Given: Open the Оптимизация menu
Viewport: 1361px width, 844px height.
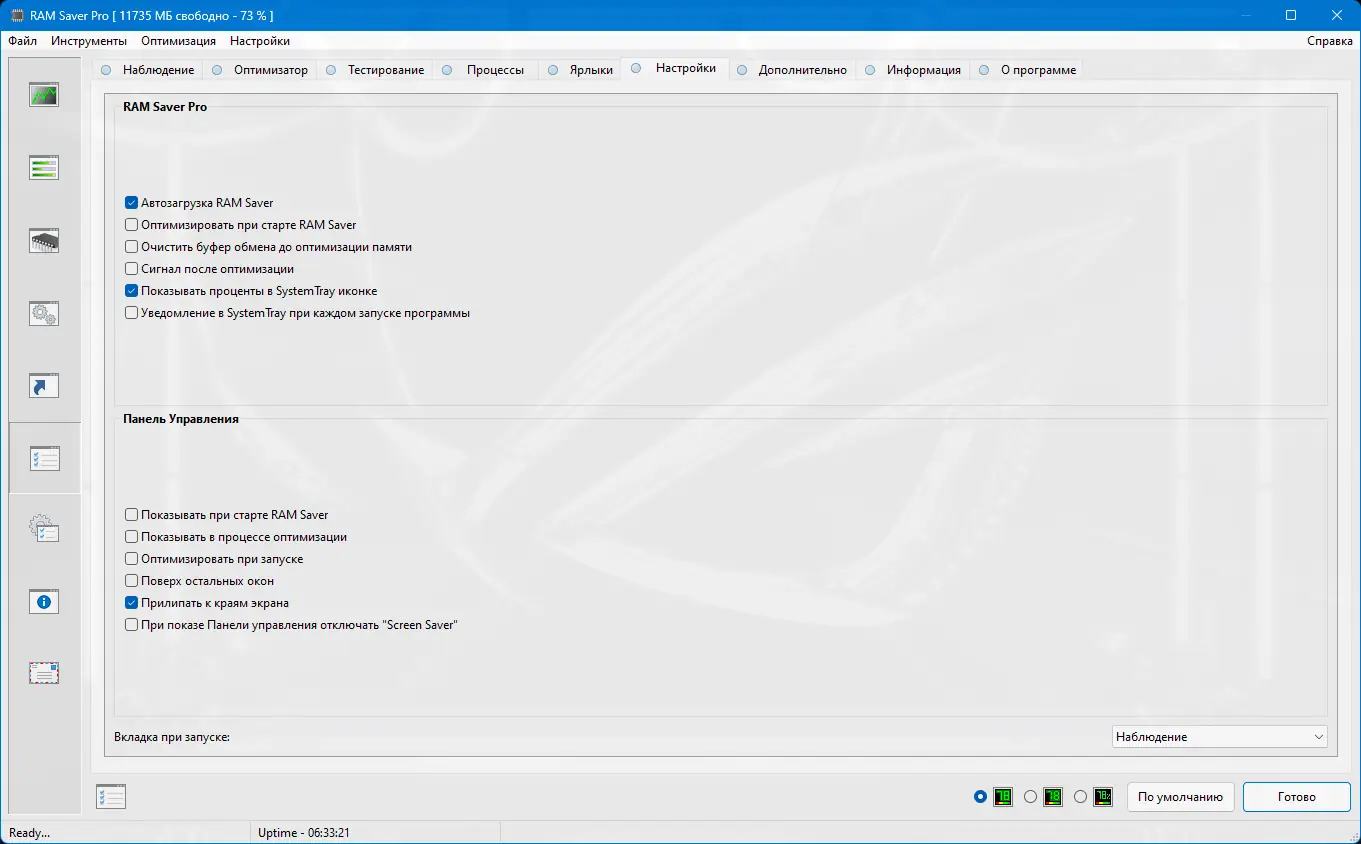Looking at the screenshot, I should click(178, 41).
